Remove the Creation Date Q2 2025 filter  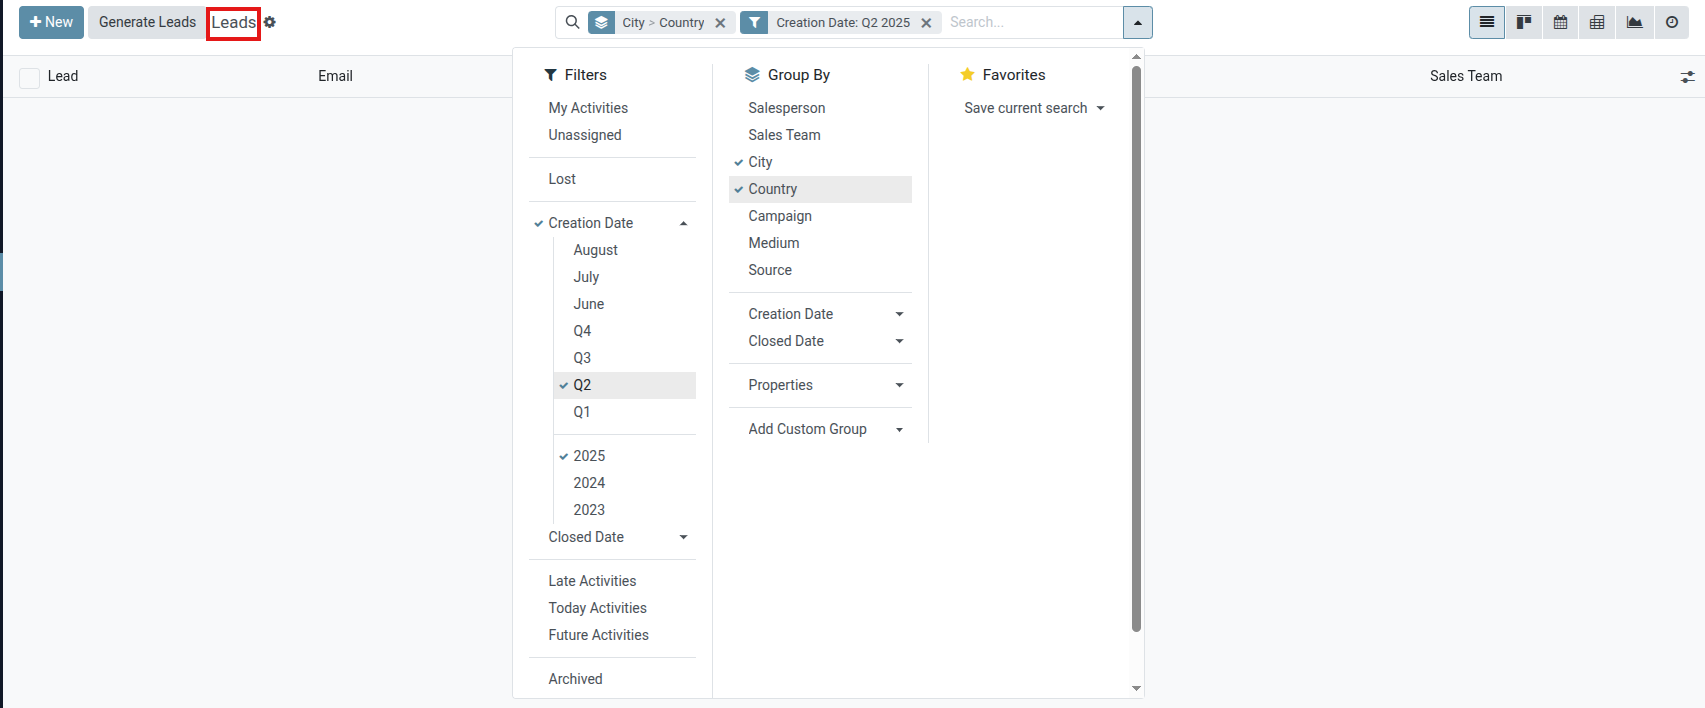tap(926, 23)
